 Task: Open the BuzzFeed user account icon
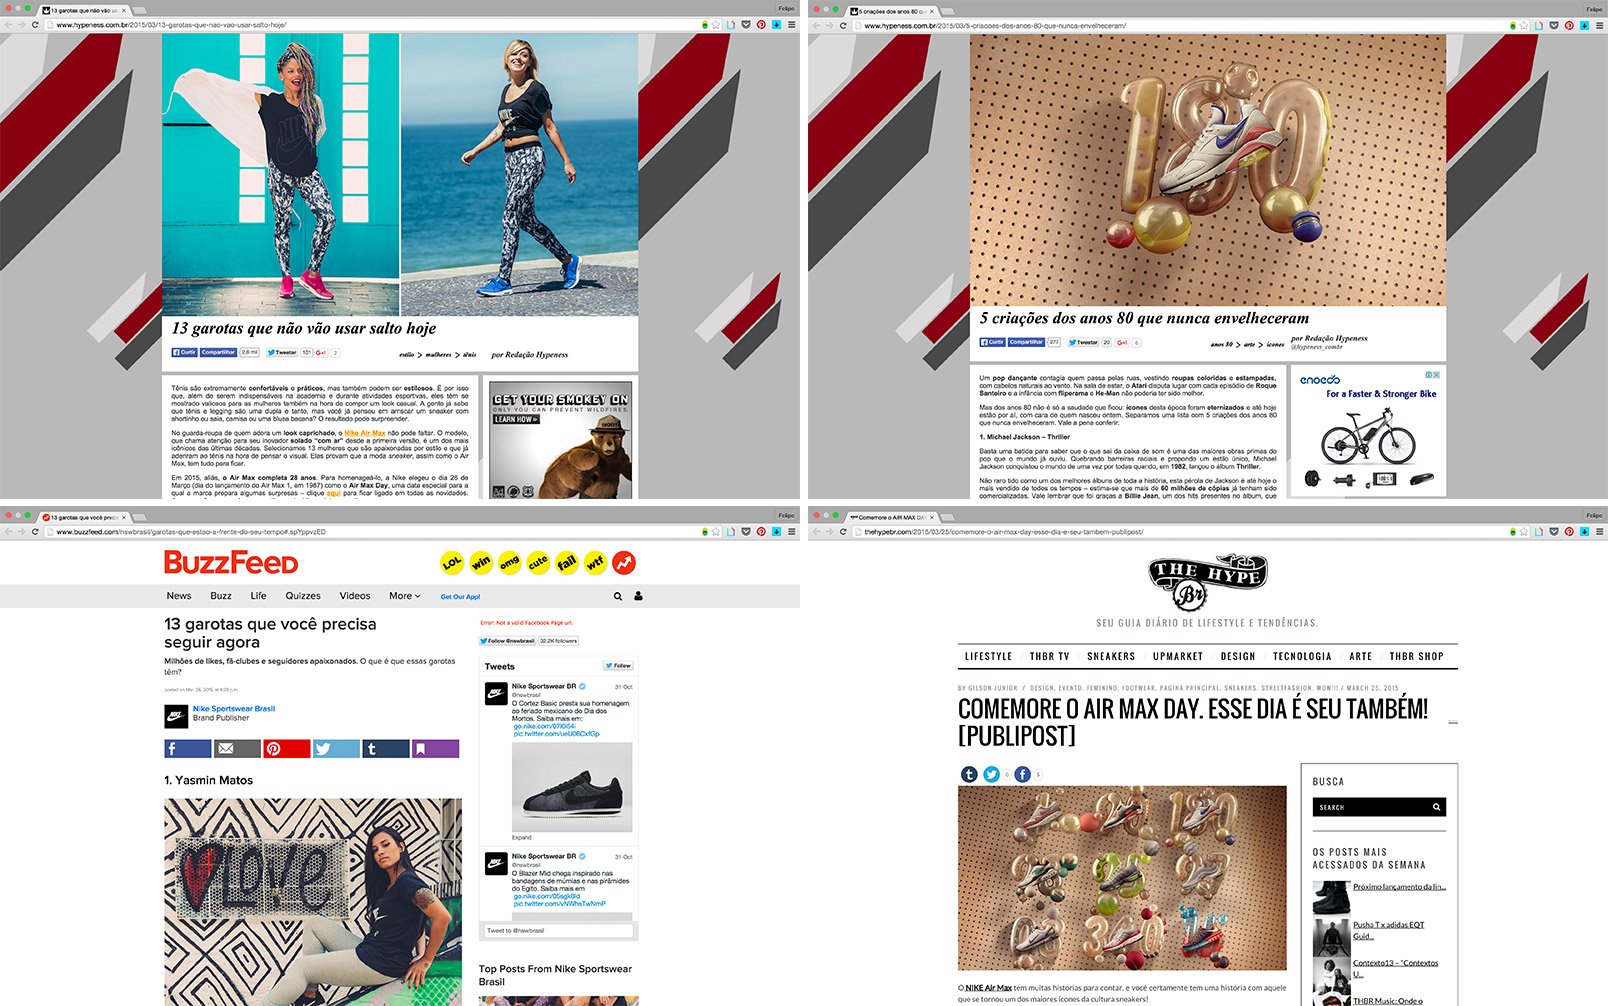(638, 596)
